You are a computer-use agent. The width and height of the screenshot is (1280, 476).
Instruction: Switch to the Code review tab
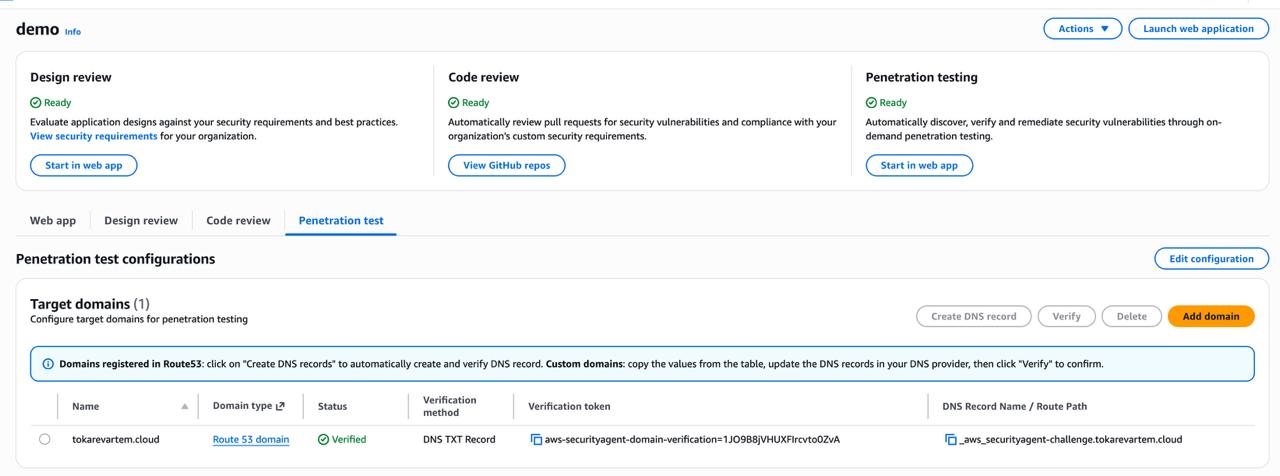[x=238, y=221]
